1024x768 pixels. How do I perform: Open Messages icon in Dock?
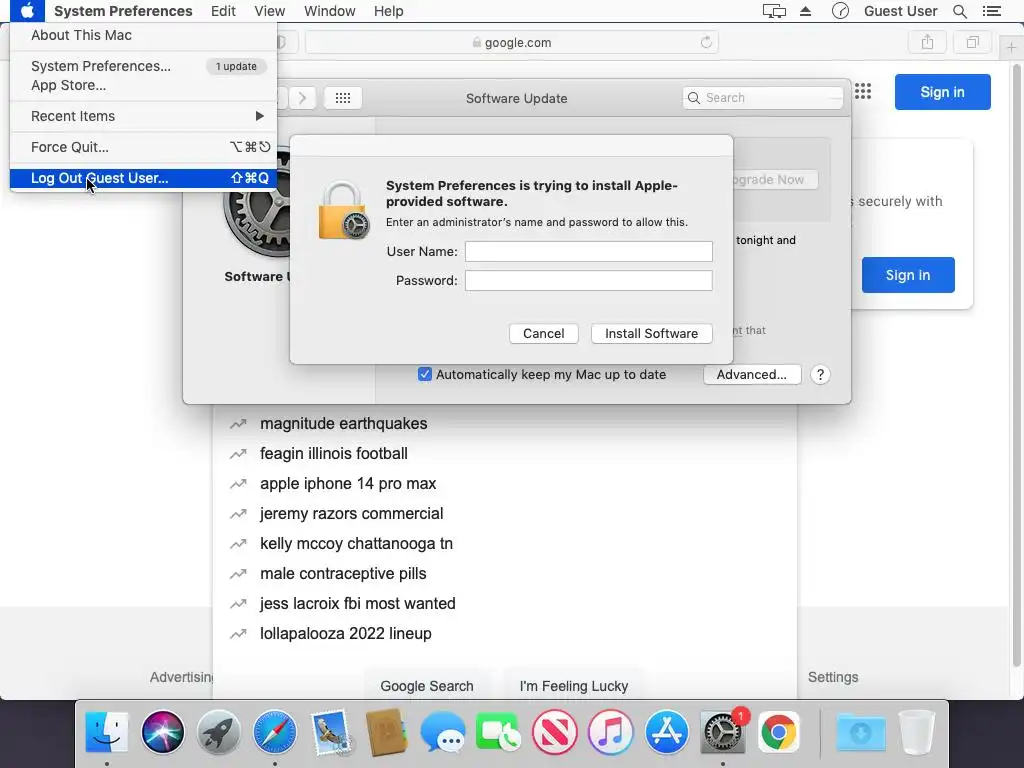coord(443,732)
